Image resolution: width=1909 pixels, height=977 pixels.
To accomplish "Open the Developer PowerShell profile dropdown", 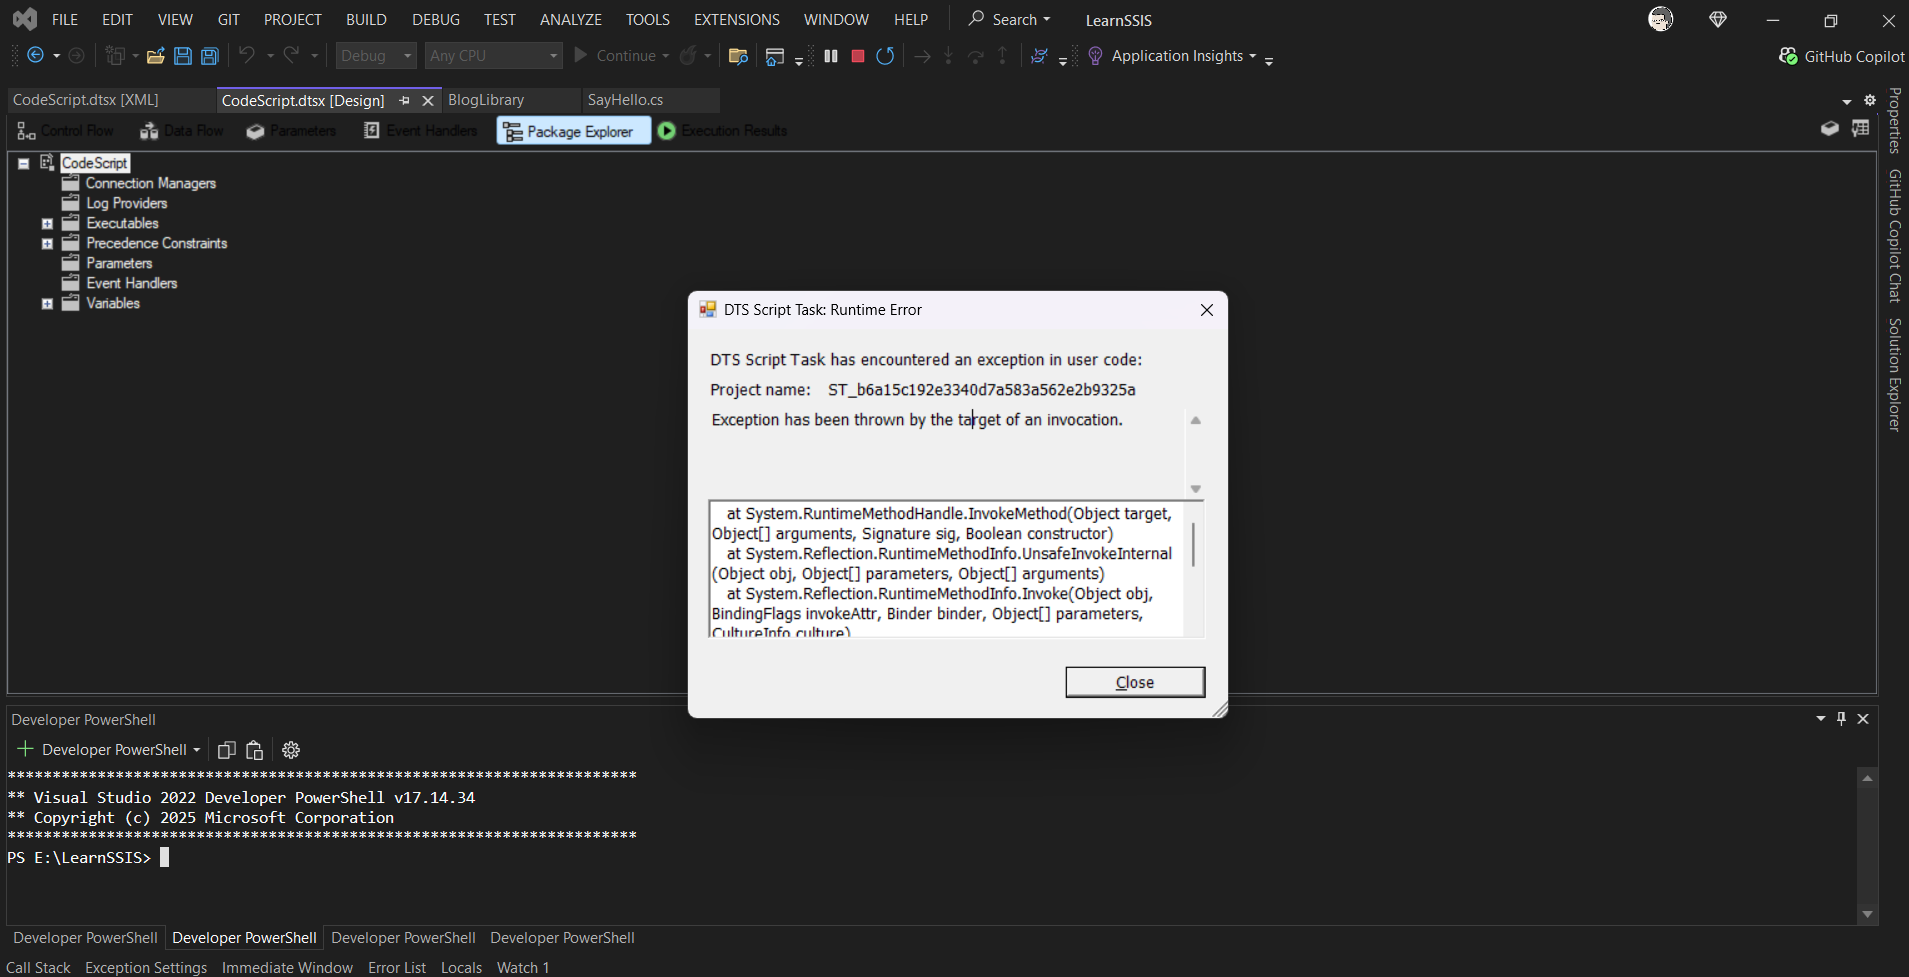I will [197, 750].
